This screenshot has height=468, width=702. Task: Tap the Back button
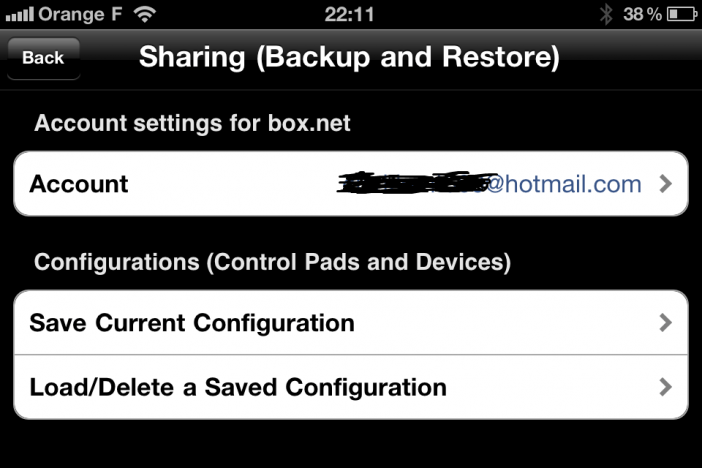click(43, 58)
